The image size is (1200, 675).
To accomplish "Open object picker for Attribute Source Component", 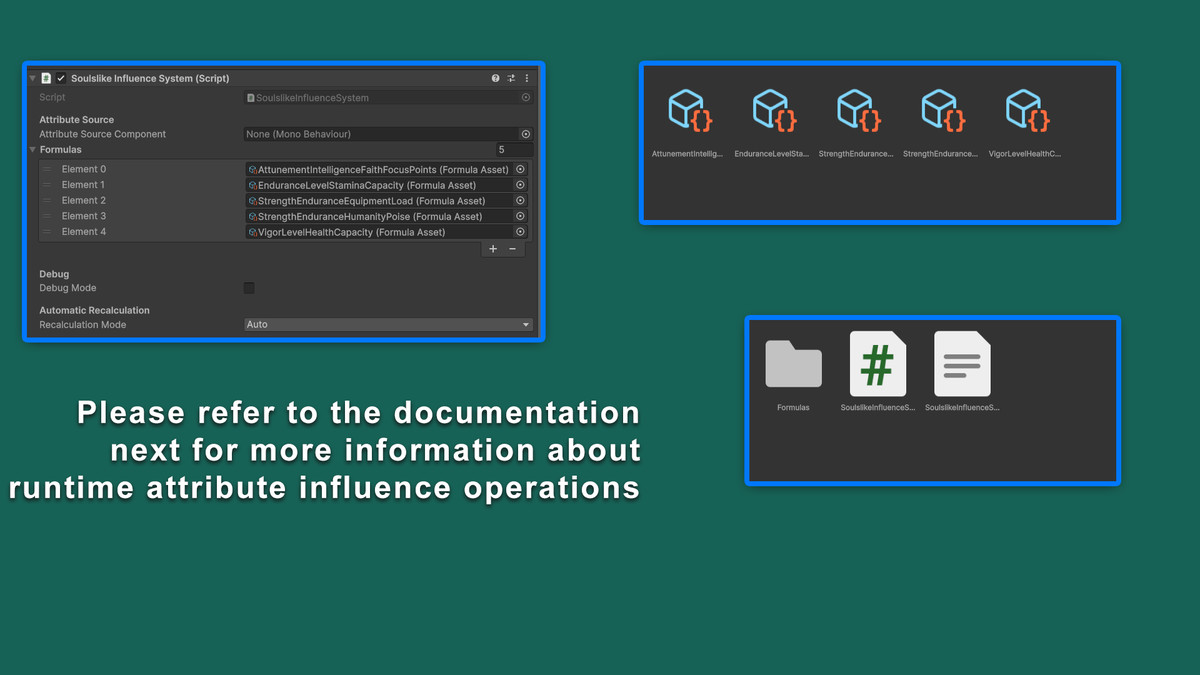I will coord(525,134).
